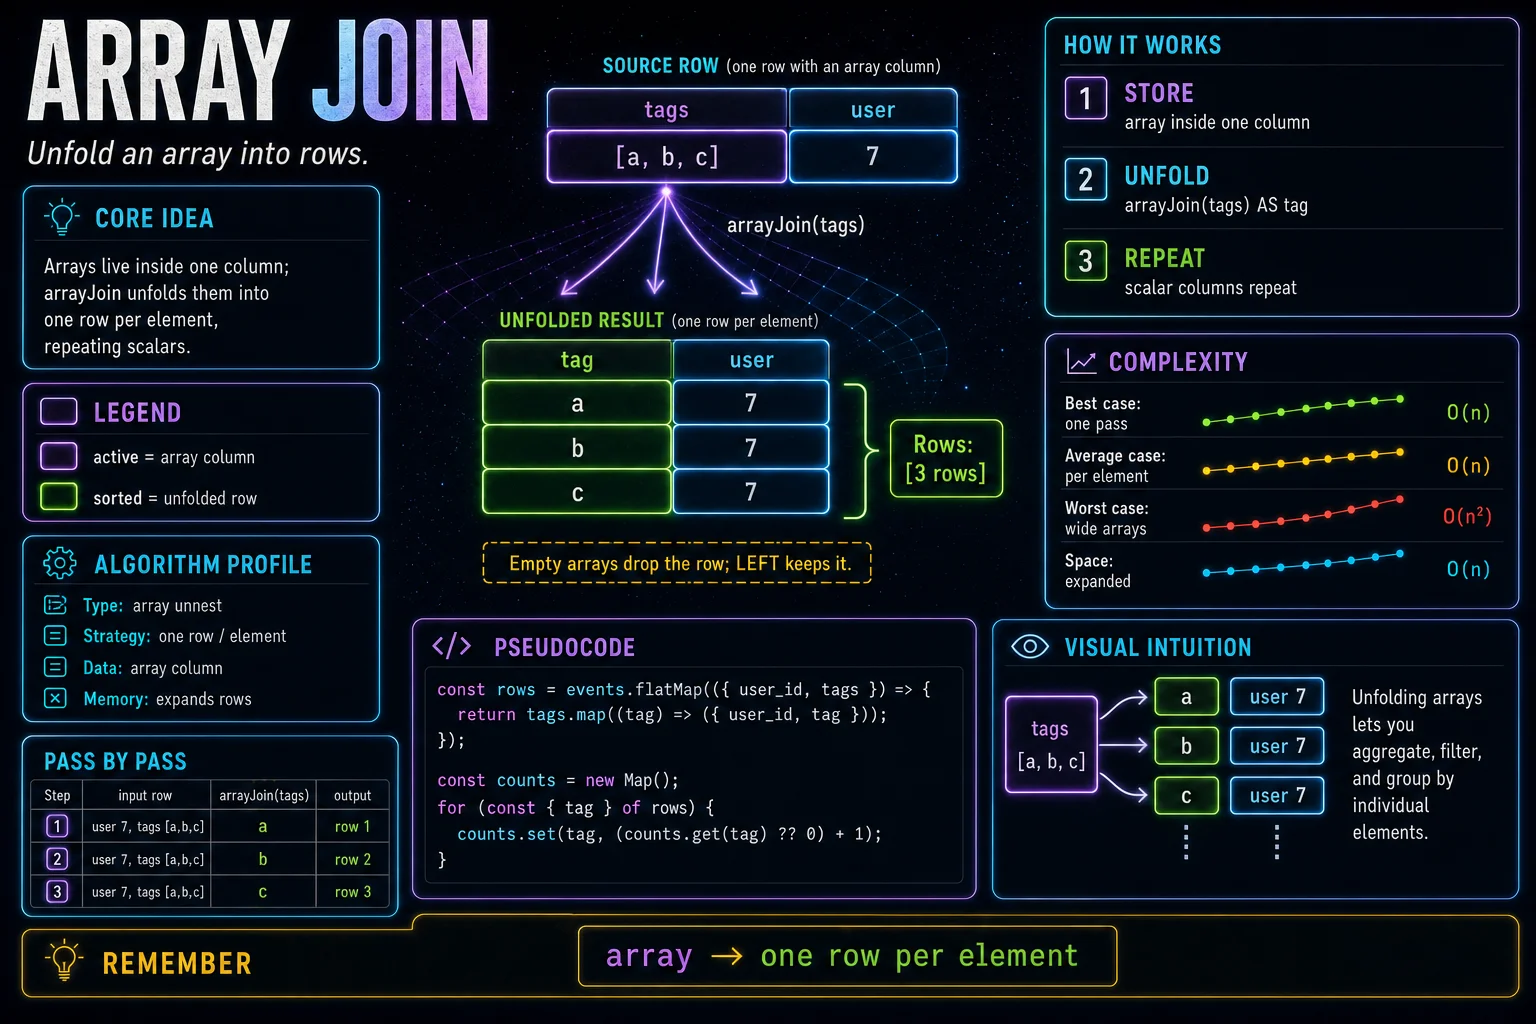The image size is (1536, 1024).
Task: Click 'row 1' in the output column
Action: tap(353, 826)
